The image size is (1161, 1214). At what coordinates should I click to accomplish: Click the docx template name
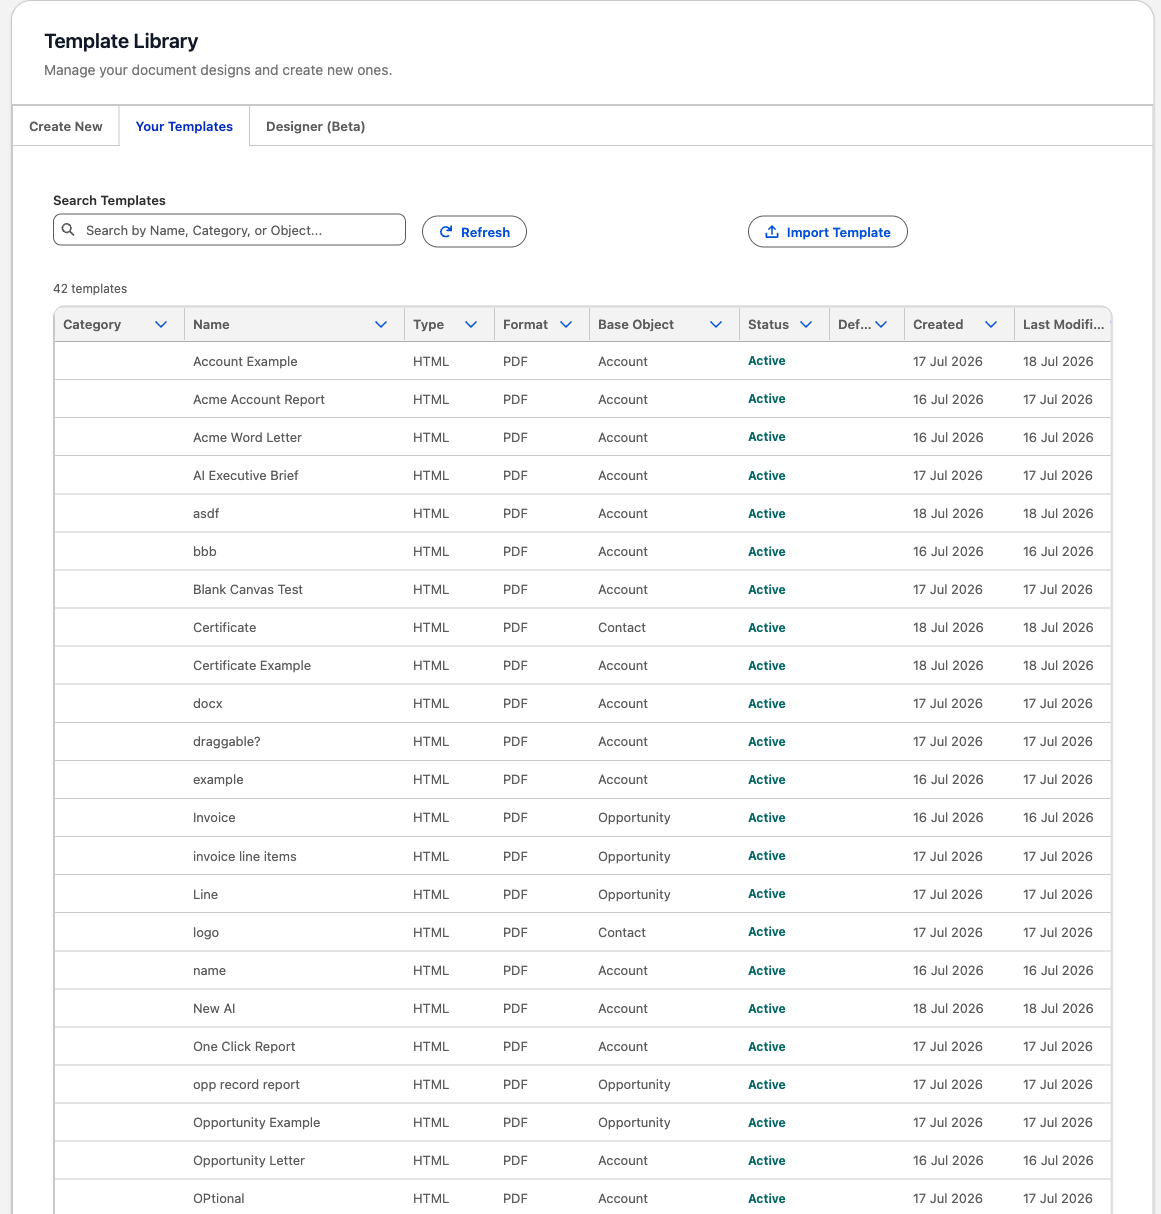(208, 703)
